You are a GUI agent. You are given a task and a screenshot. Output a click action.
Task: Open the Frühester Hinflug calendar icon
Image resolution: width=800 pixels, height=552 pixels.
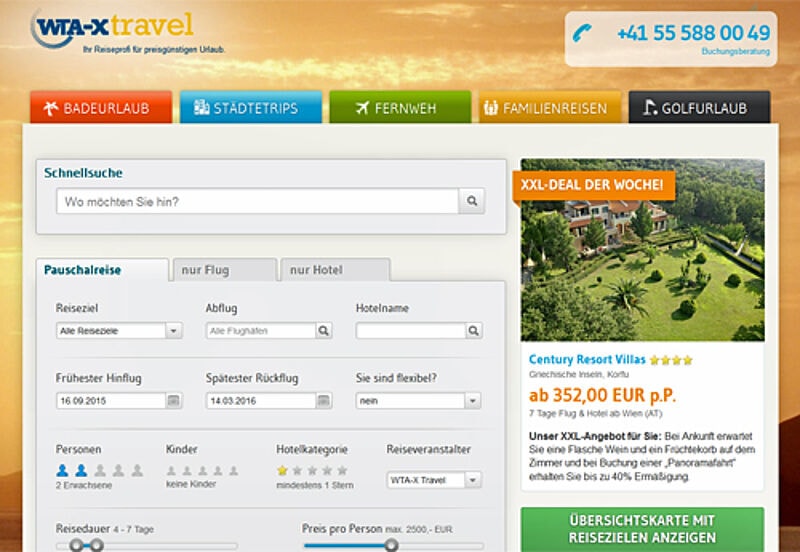click(173, 400)
